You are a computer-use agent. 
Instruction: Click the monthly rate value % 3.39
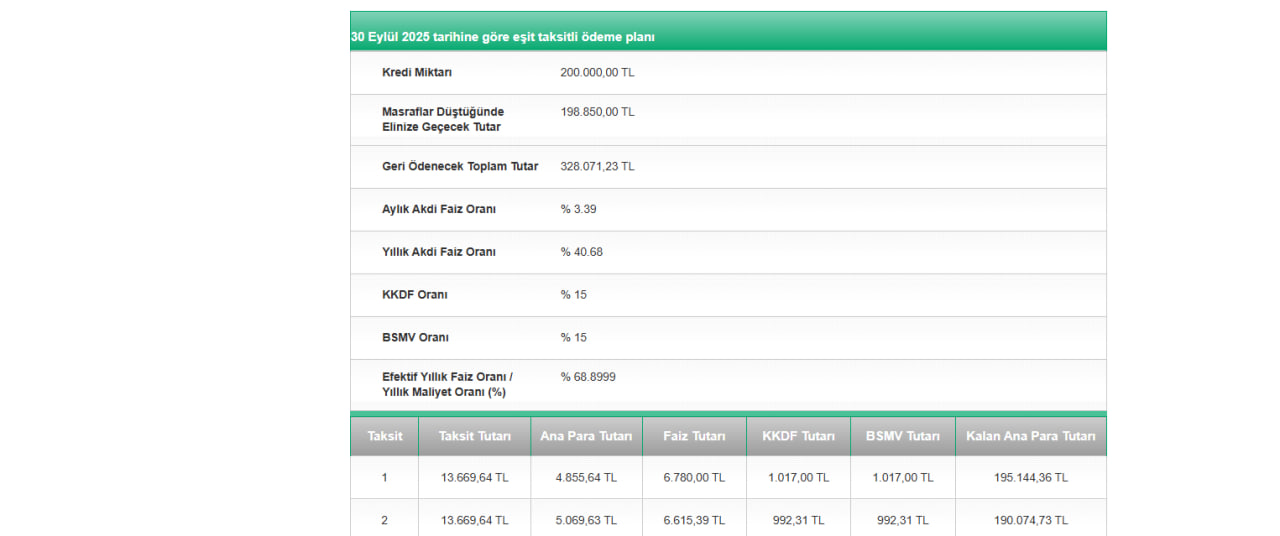579,210
